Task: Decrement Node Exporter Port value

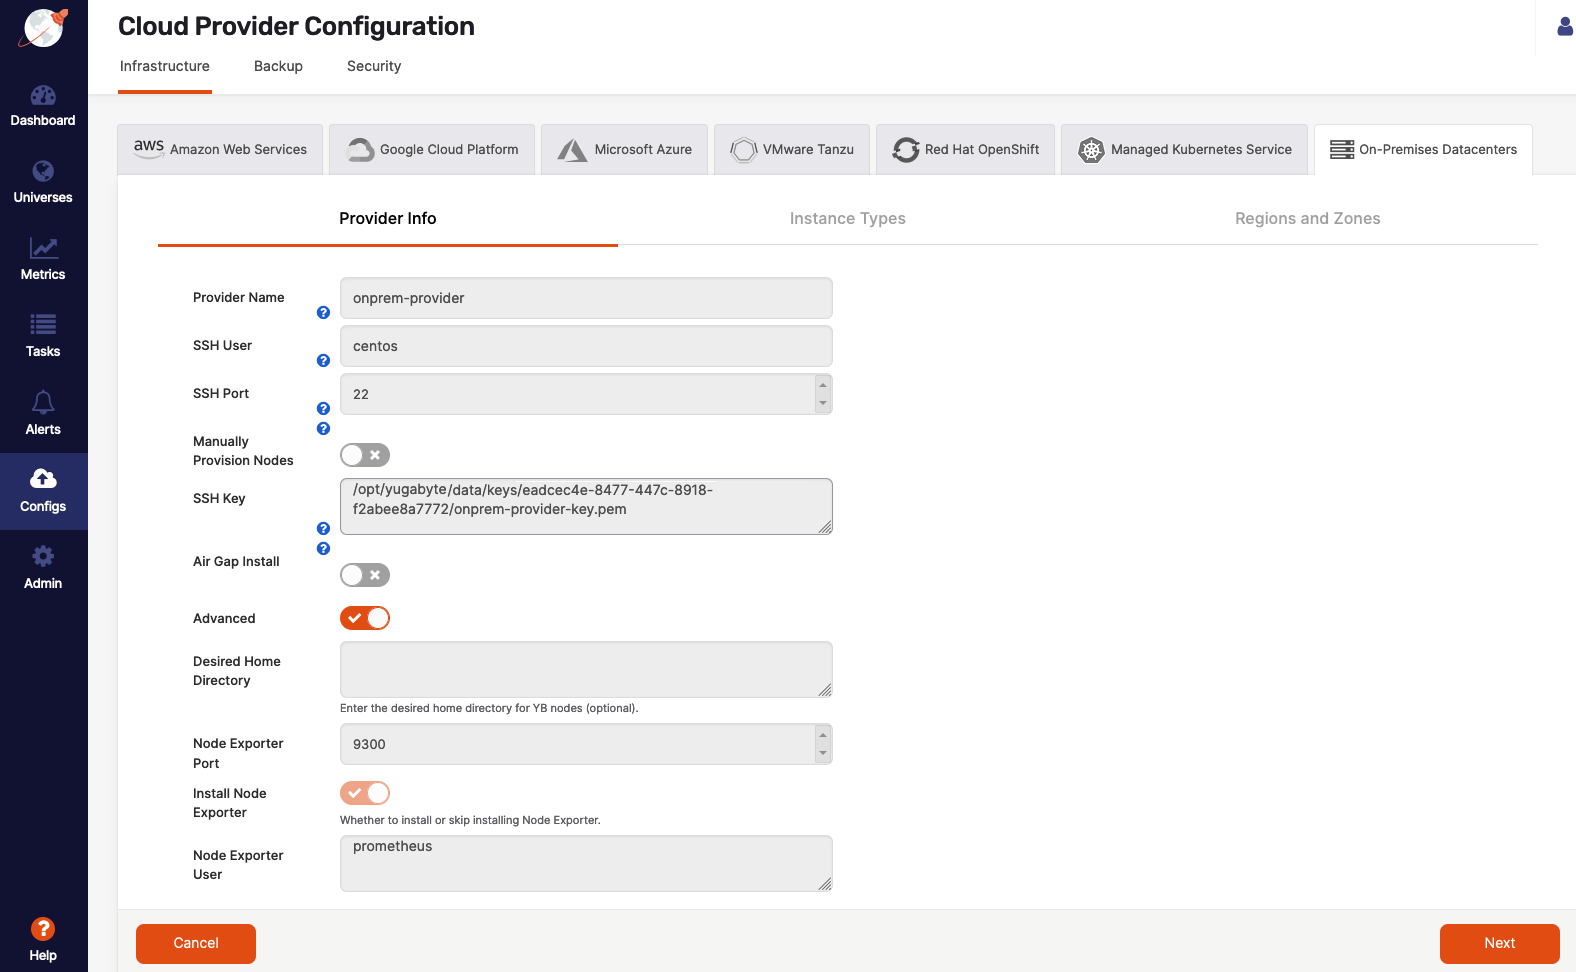Action: [823, 753]
